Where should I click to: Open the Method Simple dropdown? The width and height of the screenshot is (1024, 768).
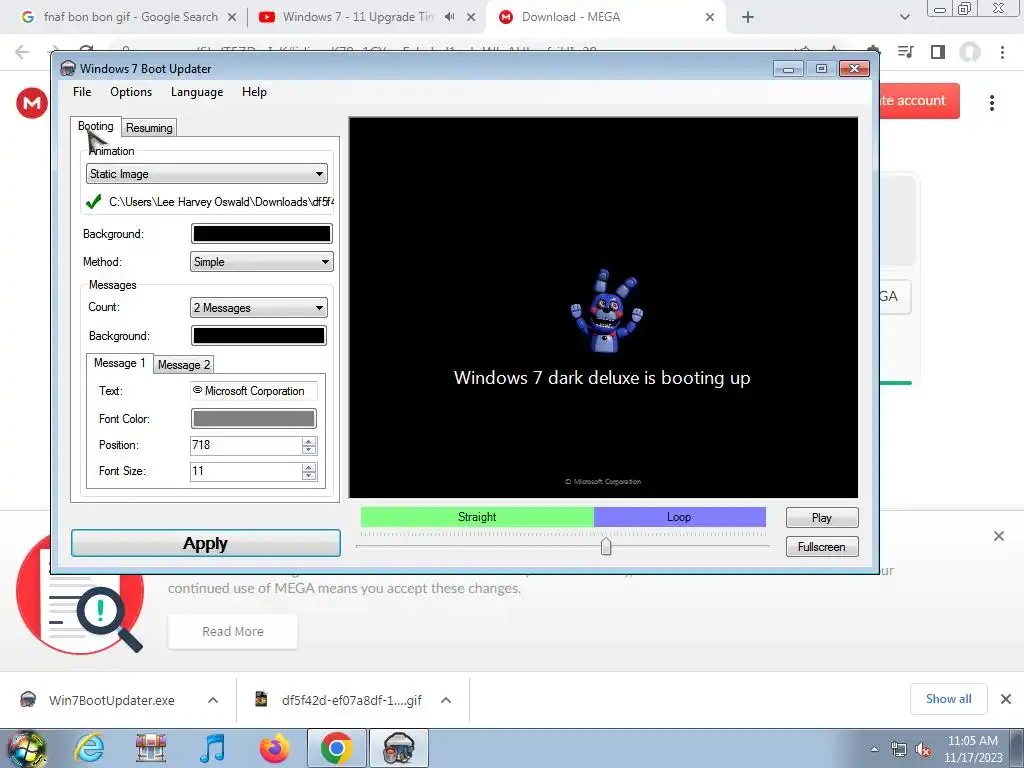pyautogui.click(x=261, y=262)
